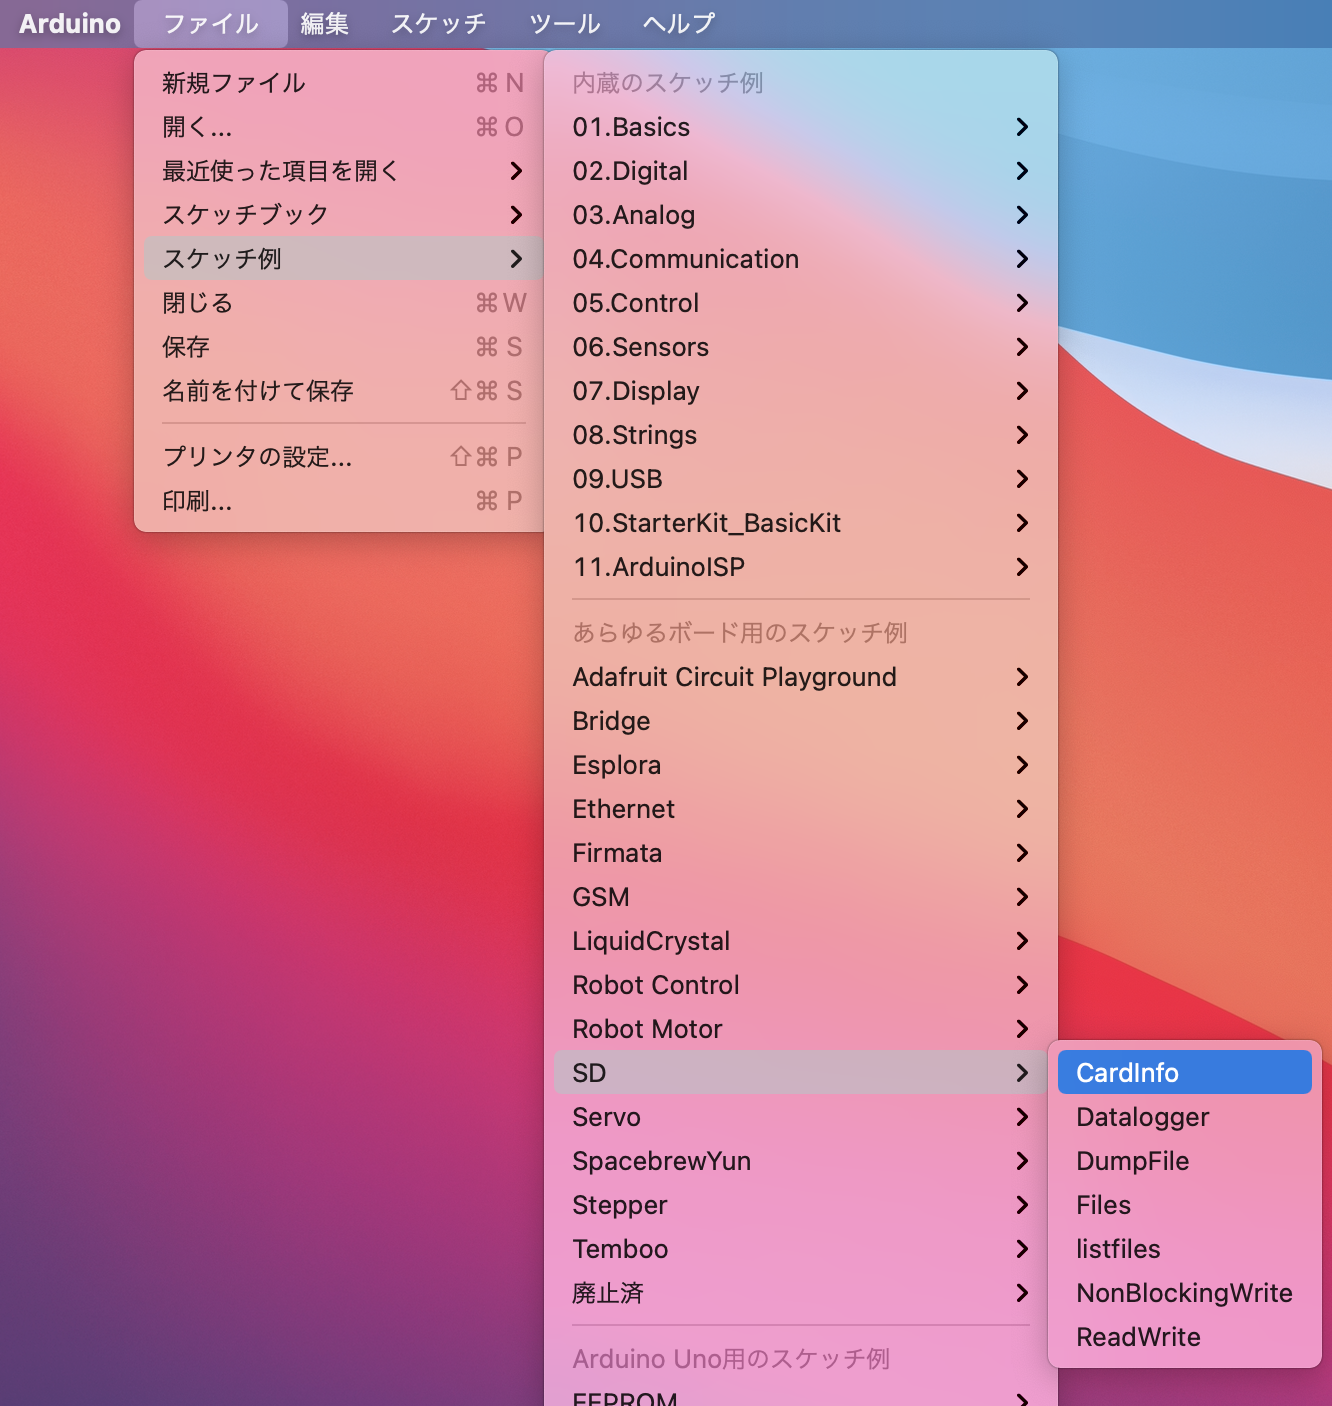Open 11.ArduinoISP submenu
The image size is (1332, 1406).
[800, 567]
